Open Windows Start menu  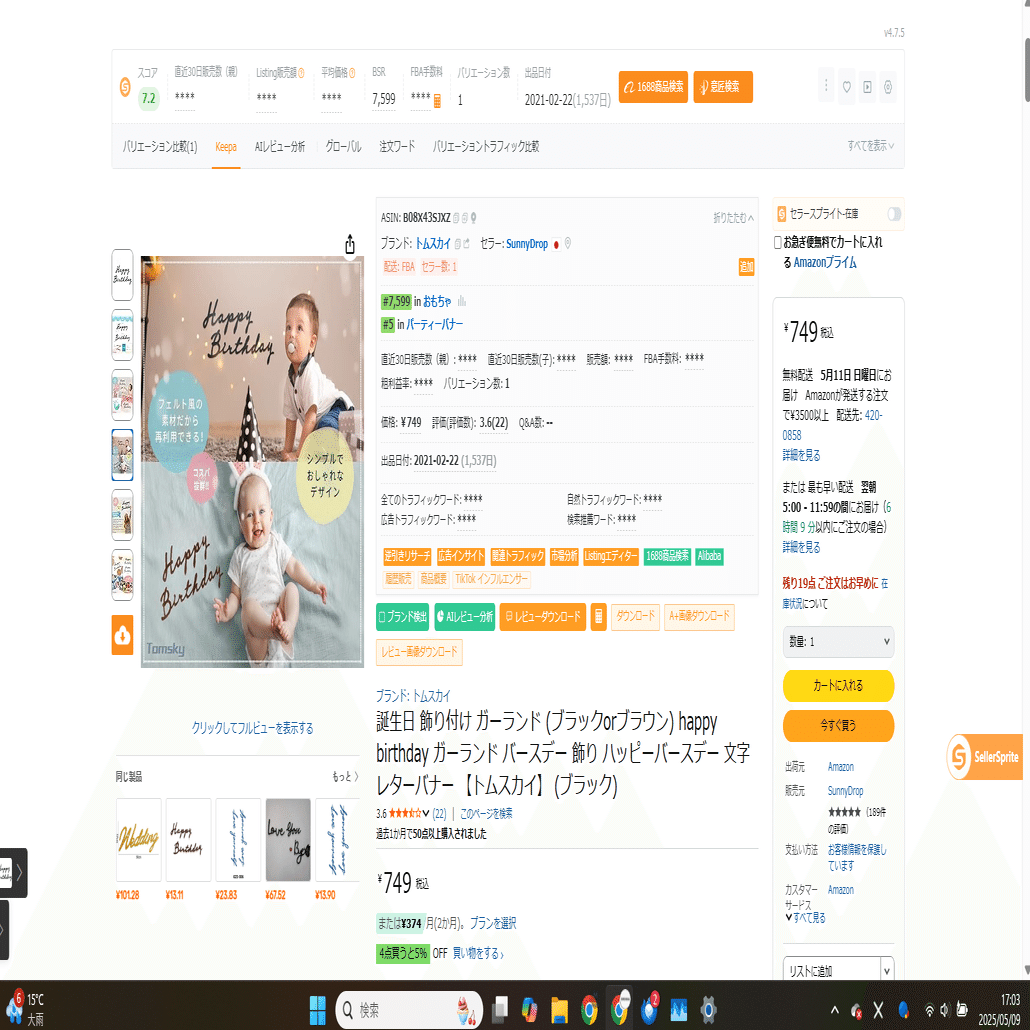tap(317, 1010)
